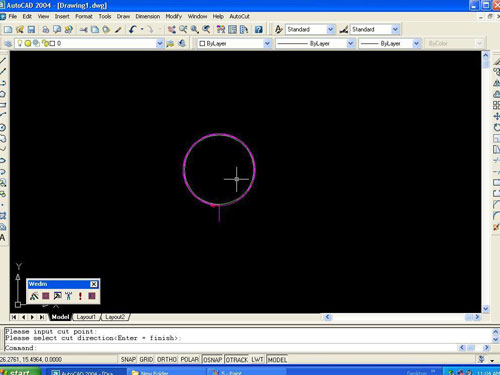This screenshot has width=500, height=375.
Task: Switch to the Layout2 tab
Action: 115,317
